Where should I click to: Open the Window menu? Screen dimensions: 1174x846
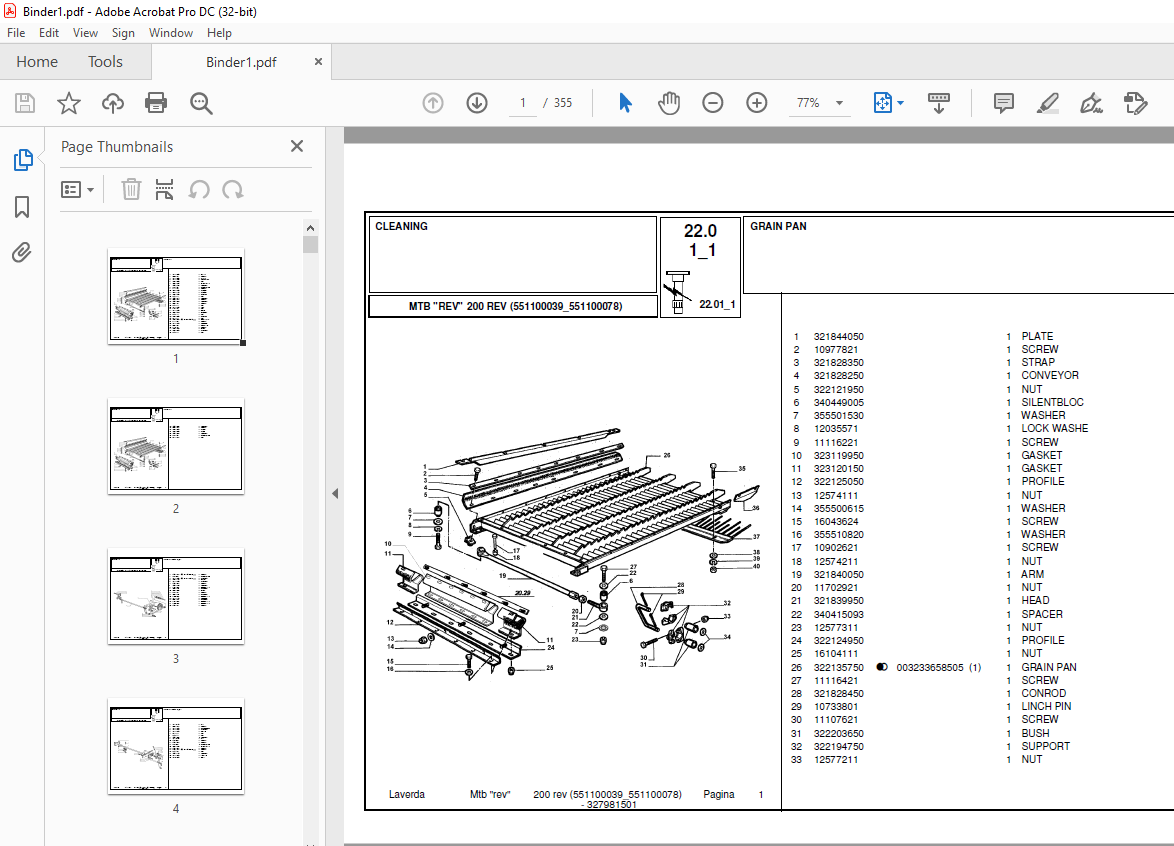[171, 33]
